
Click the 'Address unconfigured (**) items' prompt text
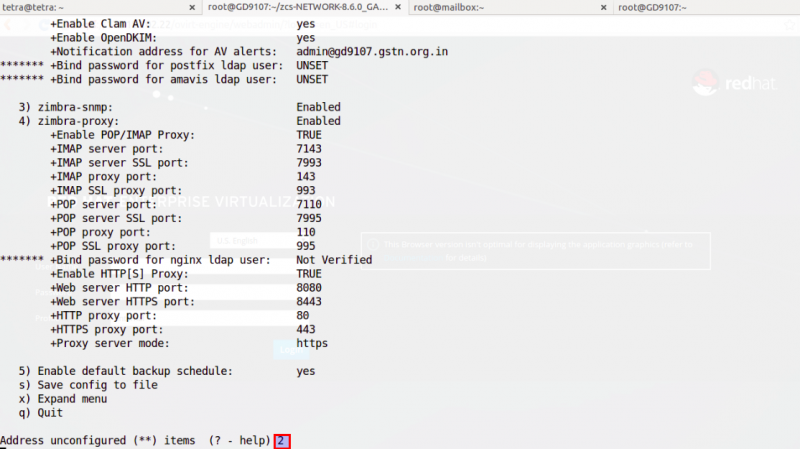pyautogui.click(x=97, y=440)
